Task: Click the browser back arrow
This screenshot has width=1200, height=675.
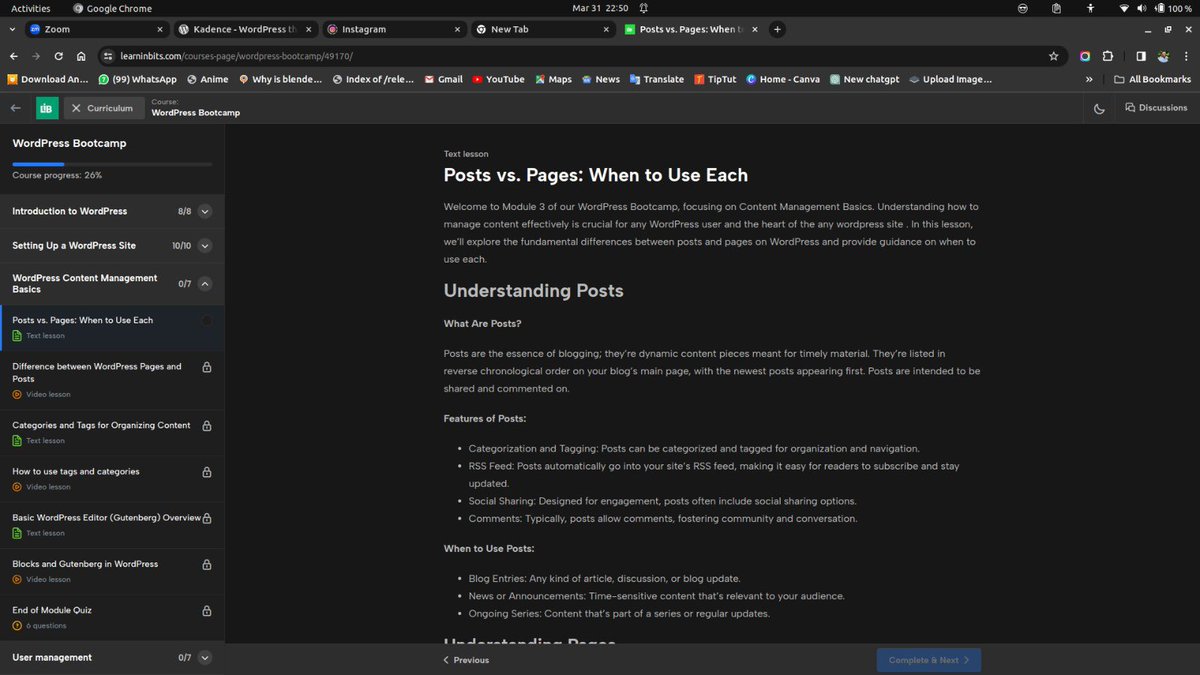Action: [x=15, y=57]
